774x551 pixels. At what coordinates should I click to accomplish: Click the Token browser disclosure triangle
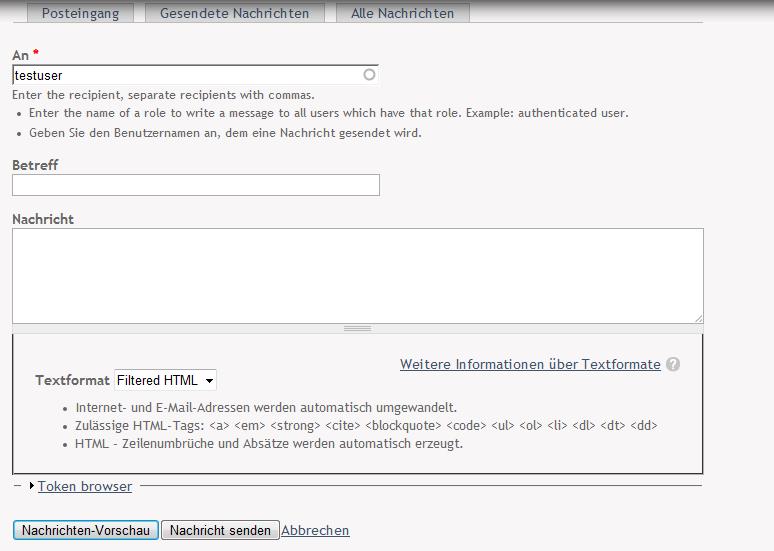pyautogui.click(x=32, y=486)
